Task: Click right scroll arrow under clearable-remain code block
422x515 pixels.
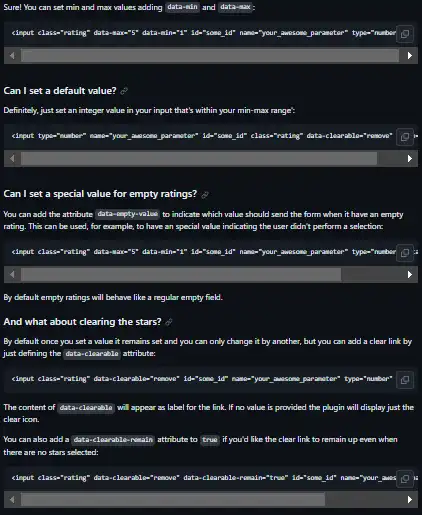Action: pos(410,500)
